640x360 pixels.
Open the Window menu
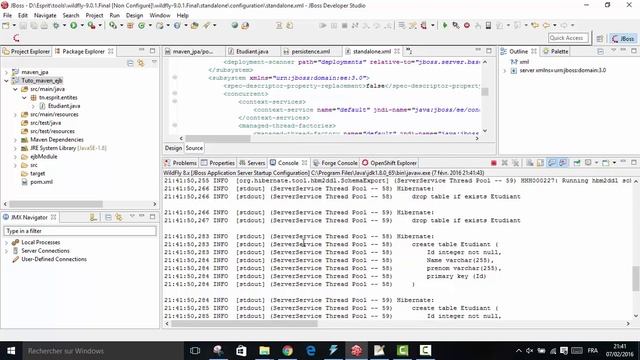[x=160, y=15]
